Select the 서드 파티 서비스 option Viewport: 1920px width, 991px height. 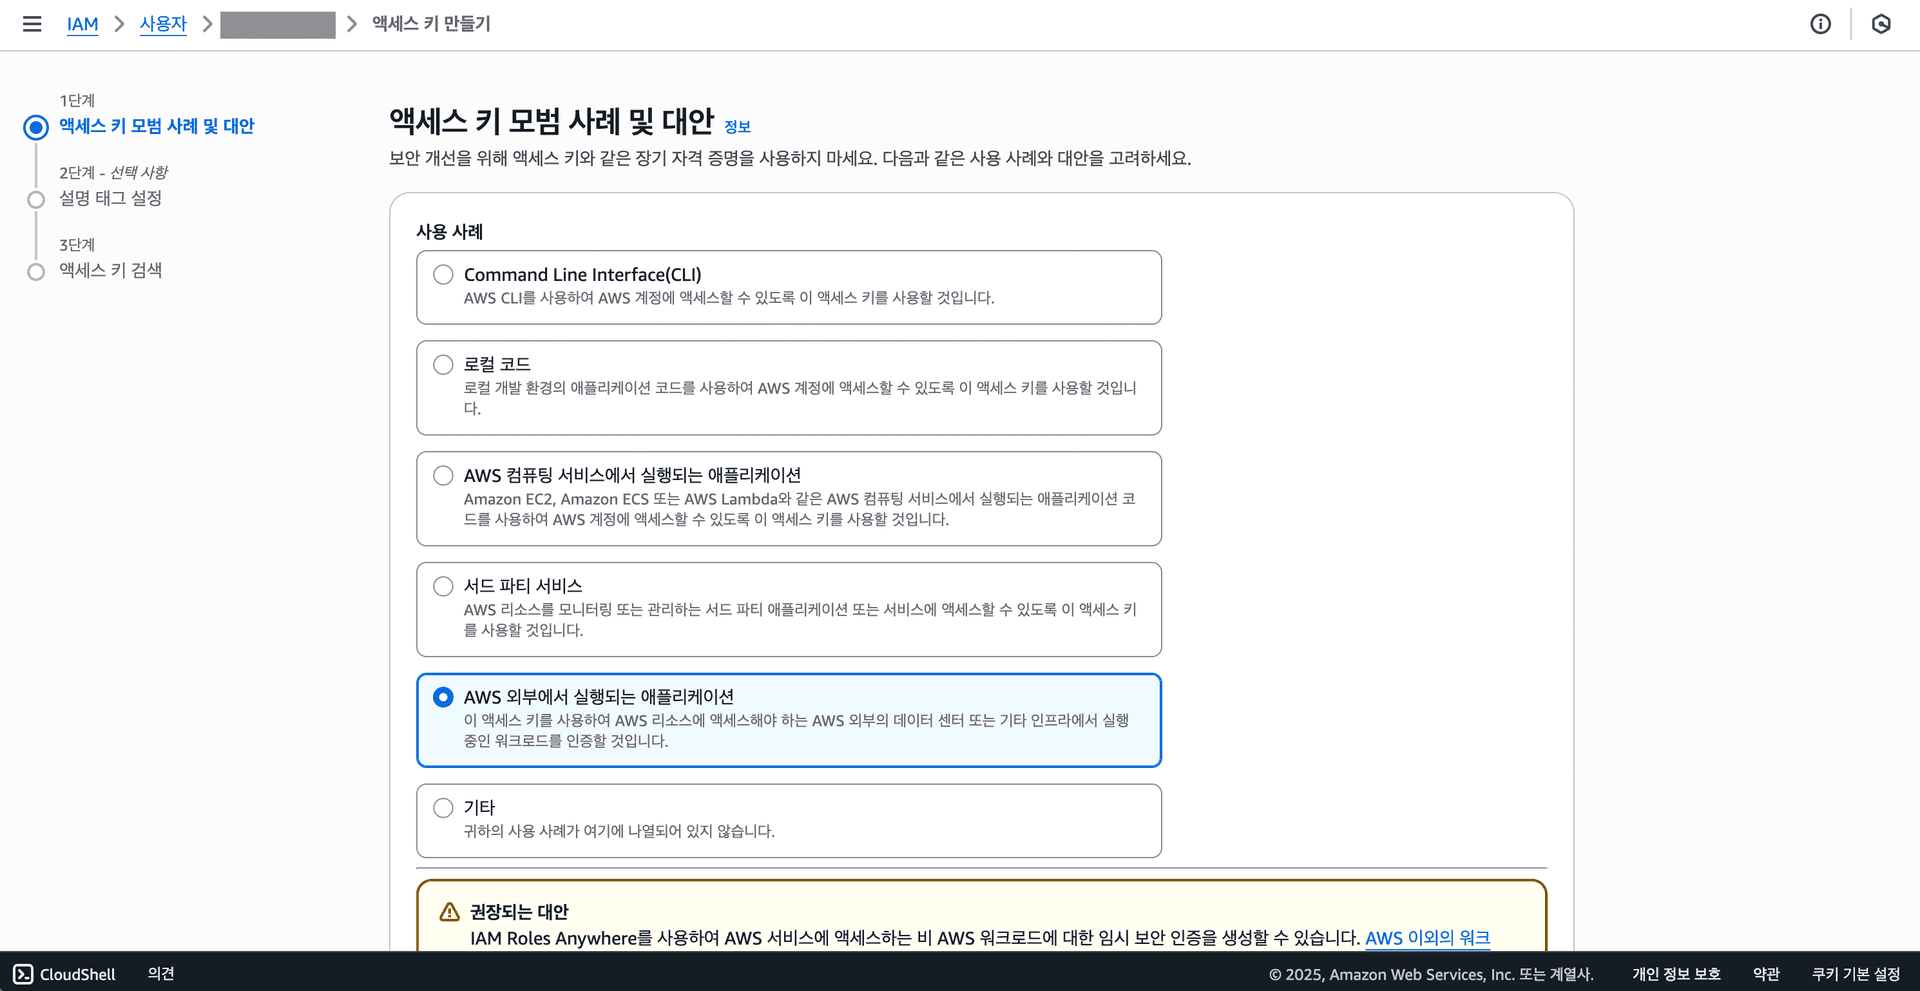click(x=443, y=586)
